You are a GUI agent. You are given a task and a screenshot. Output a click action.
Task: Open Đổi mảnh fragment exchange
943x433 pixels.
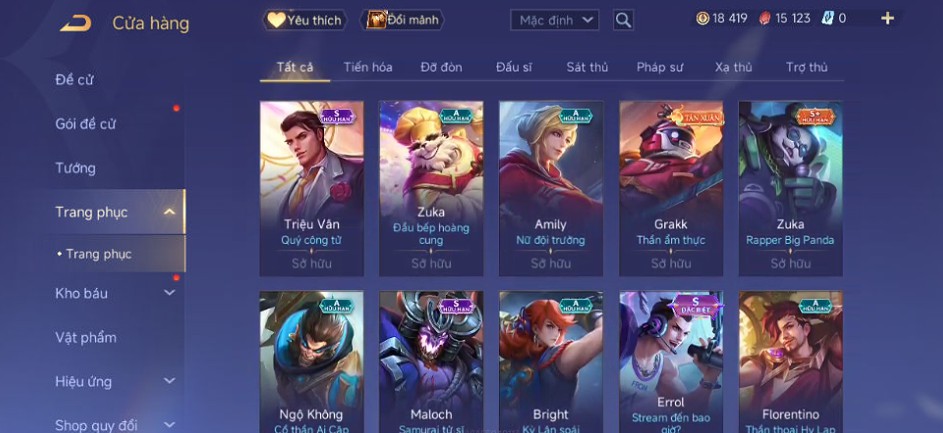(402, 20)
